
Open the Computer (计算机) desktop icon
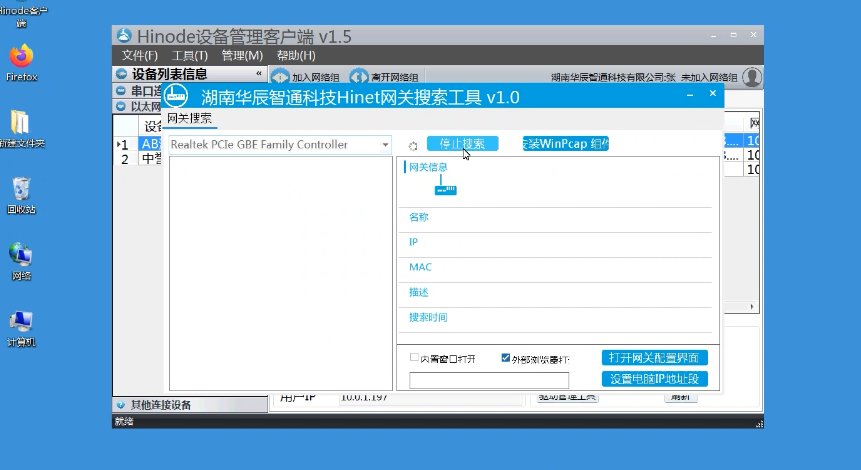click(21, 323)
